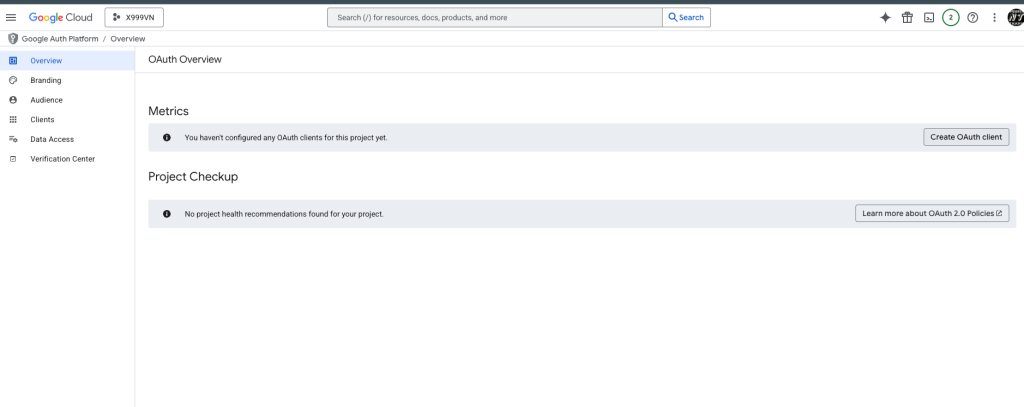
Task: Open the three-dot settings and utilities menu
Action: point(995,18)
